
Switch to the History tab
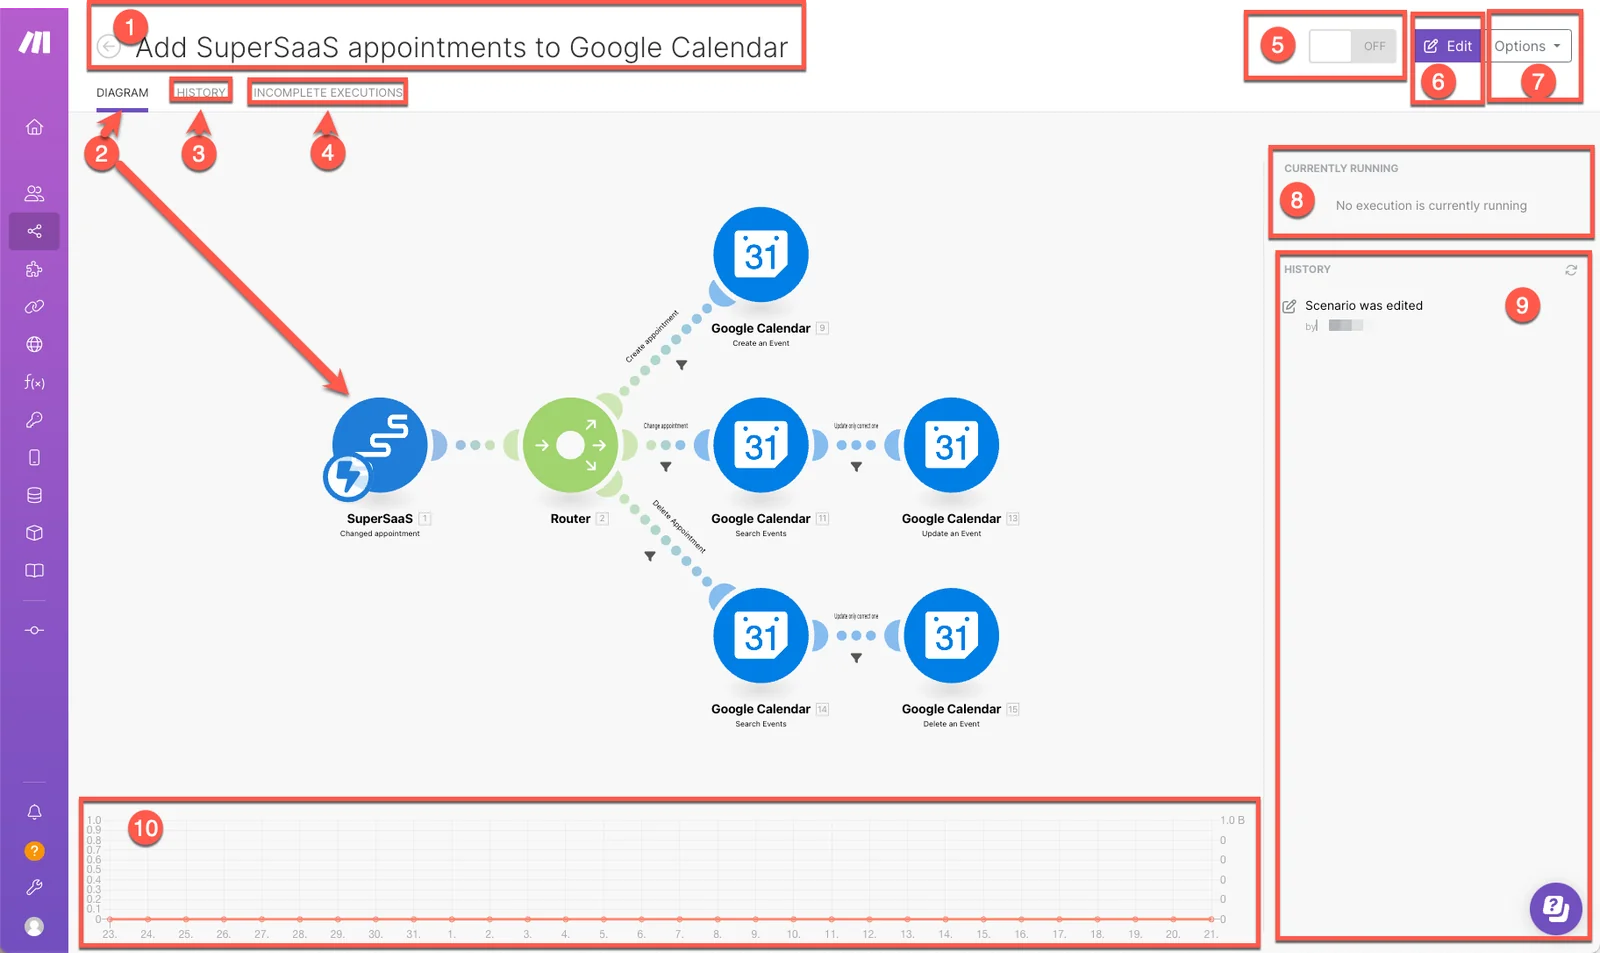coord(201,93)
